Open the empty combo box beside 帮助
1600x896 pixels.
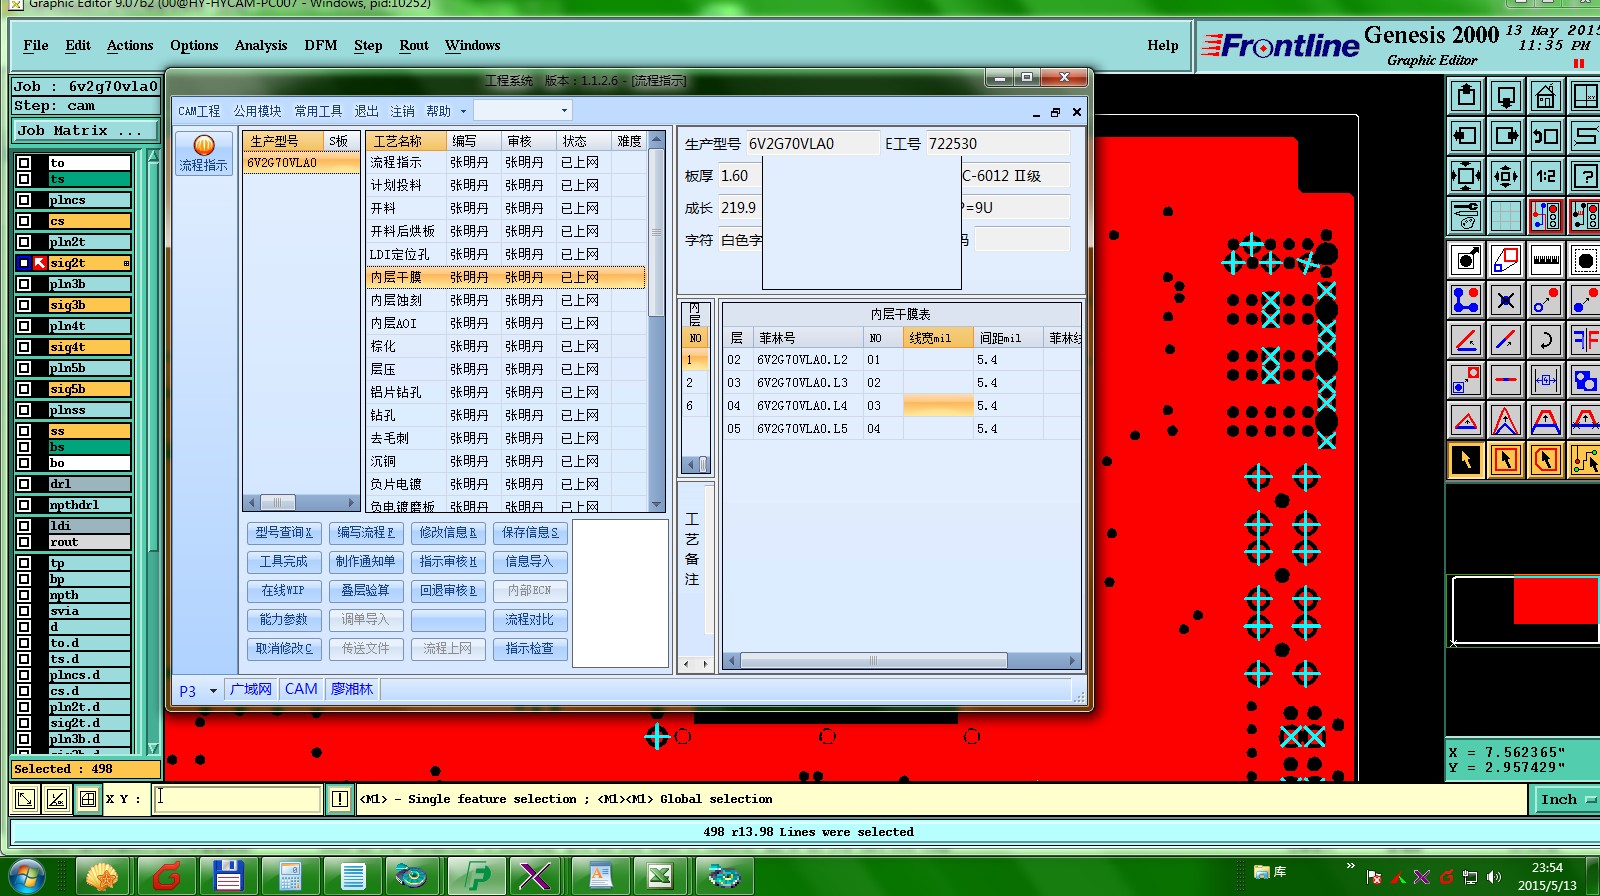point(522,111)
